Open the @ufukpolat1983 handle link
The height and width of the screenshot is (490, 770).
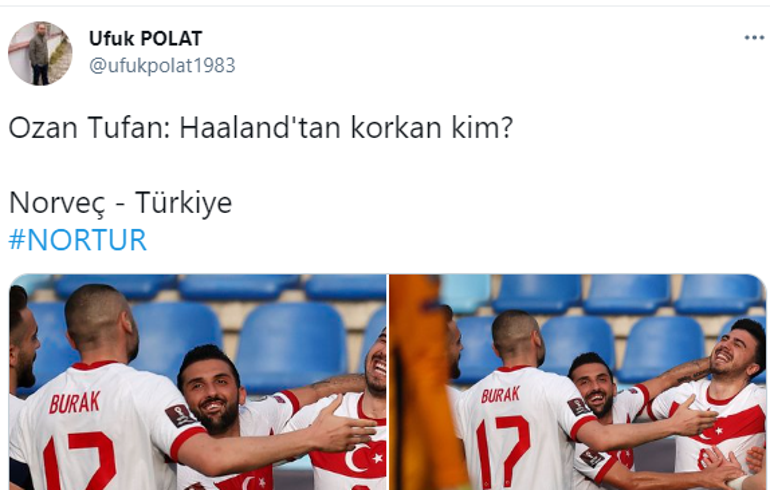tap(162, 65)
